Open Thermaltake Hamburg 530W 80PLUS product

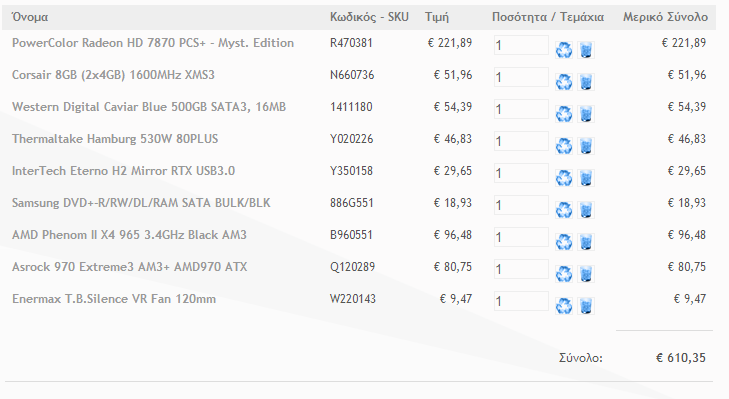point(115,139)
